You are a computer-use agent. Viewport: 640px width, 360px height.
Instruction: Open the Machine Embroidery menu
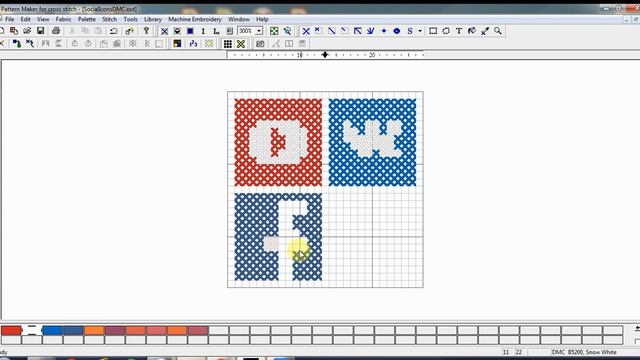click(195, 19)
